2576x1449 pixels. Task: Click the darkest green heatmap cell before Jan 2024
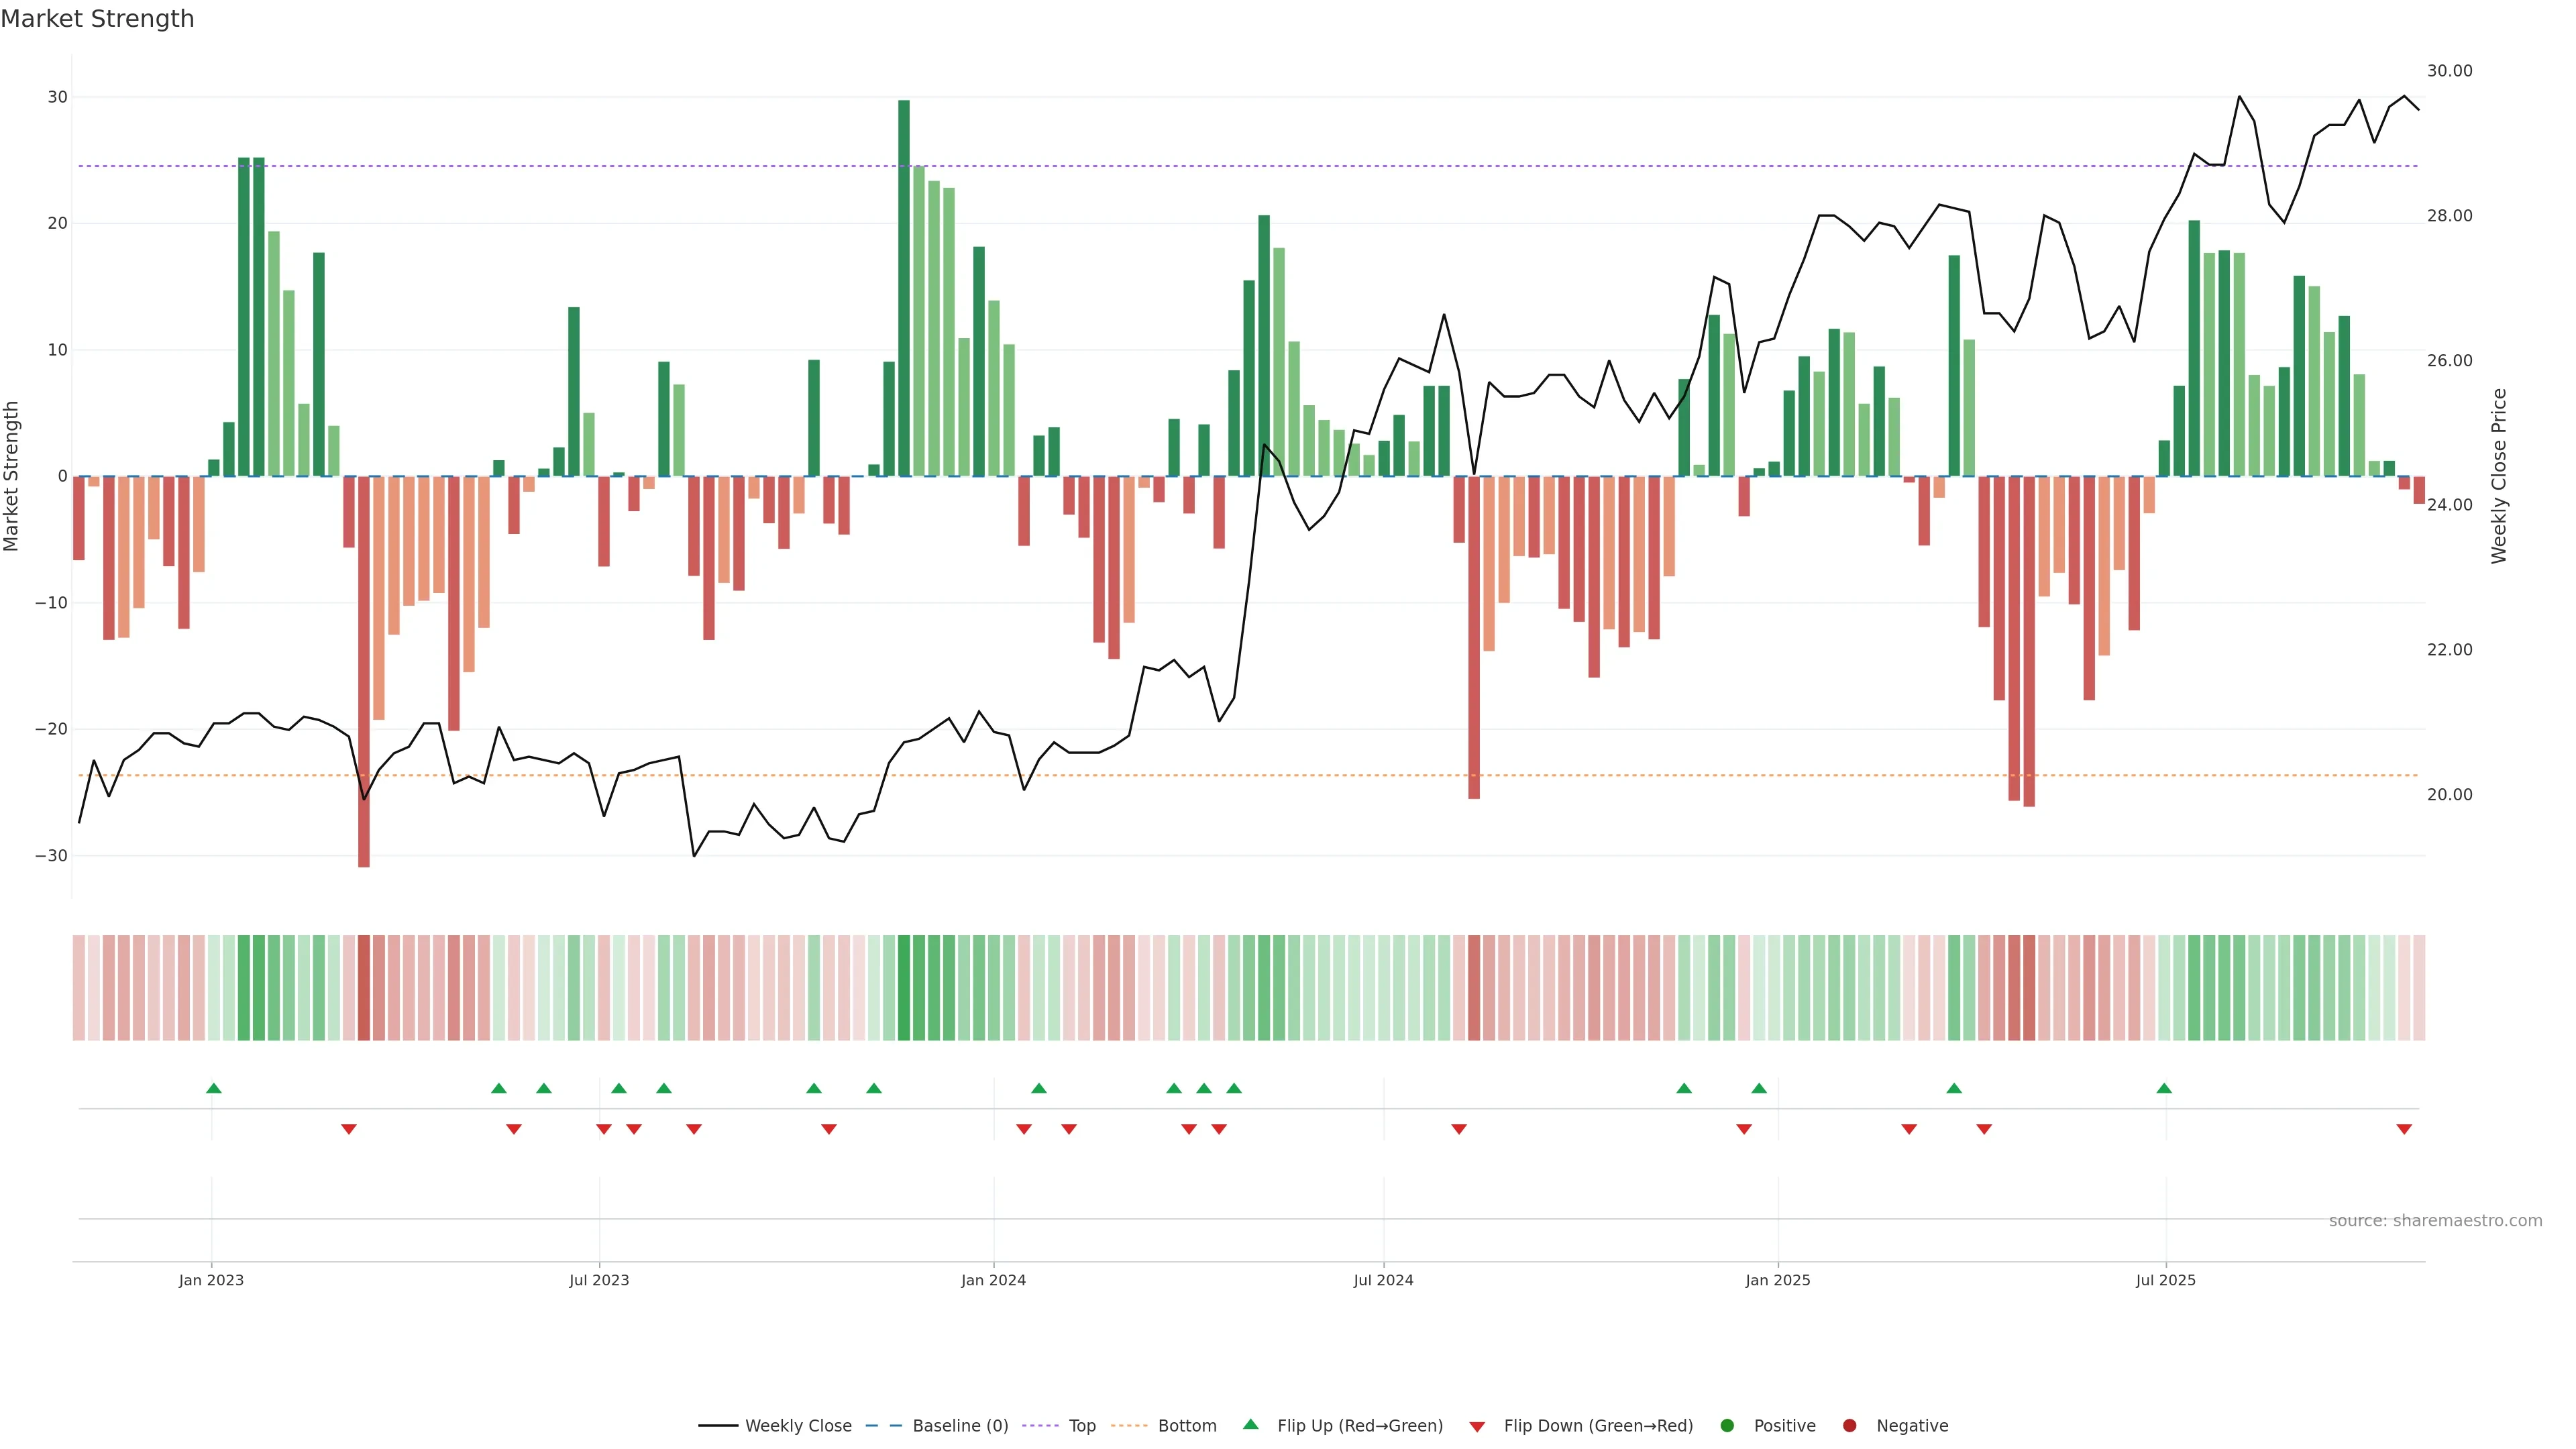click(904, 988)
